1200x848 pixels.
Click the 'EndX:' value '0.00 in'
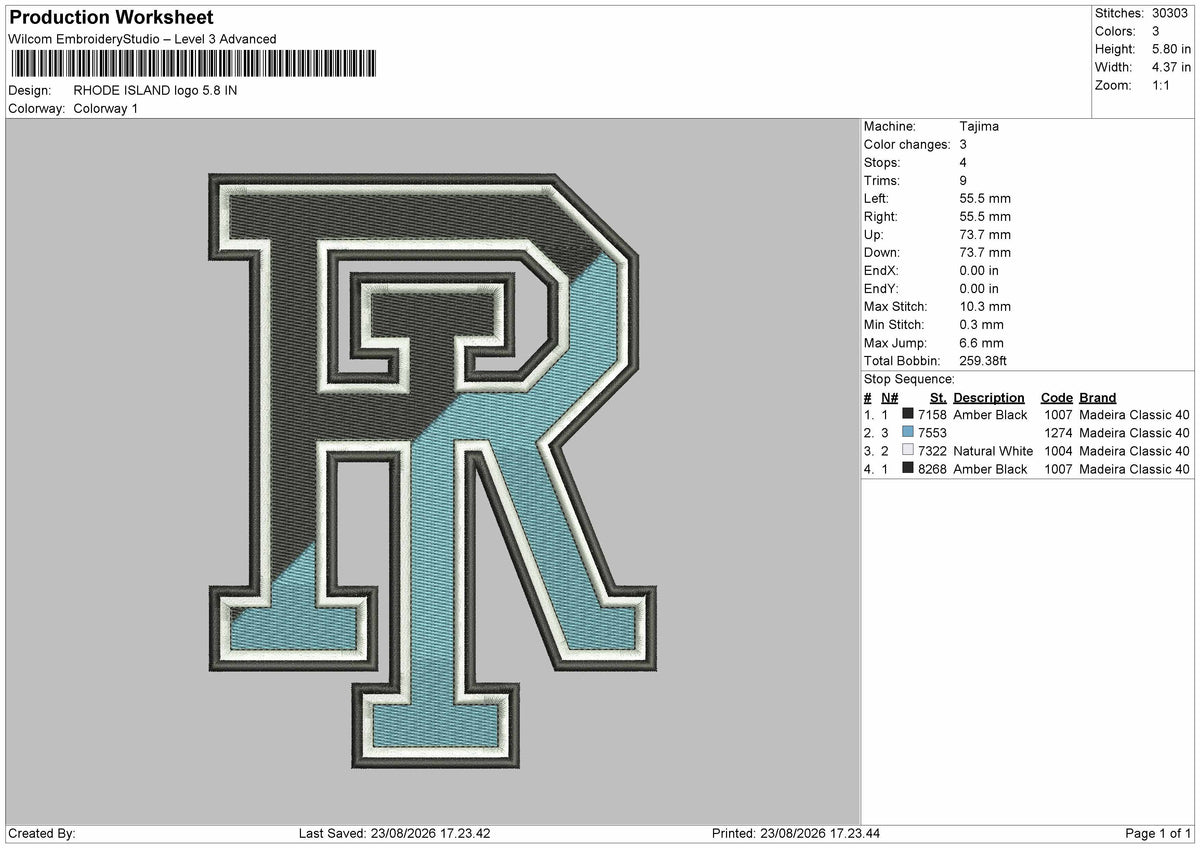point(979,270)
